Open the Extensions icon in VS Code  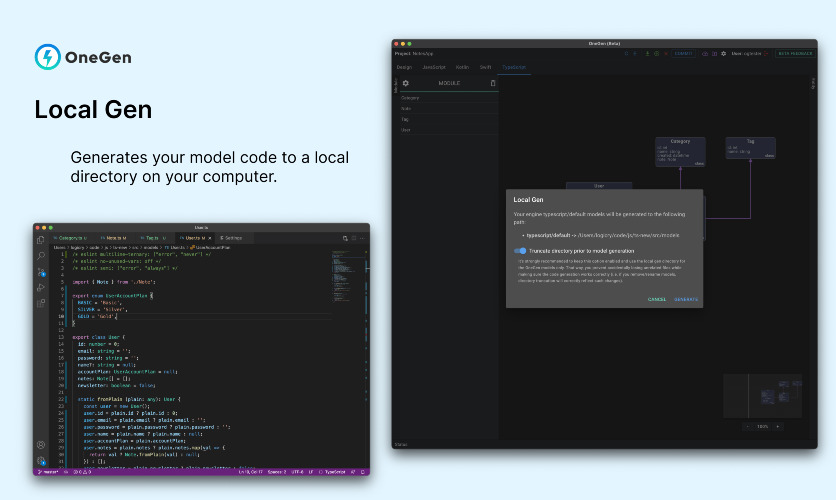(x=41, y=302)
